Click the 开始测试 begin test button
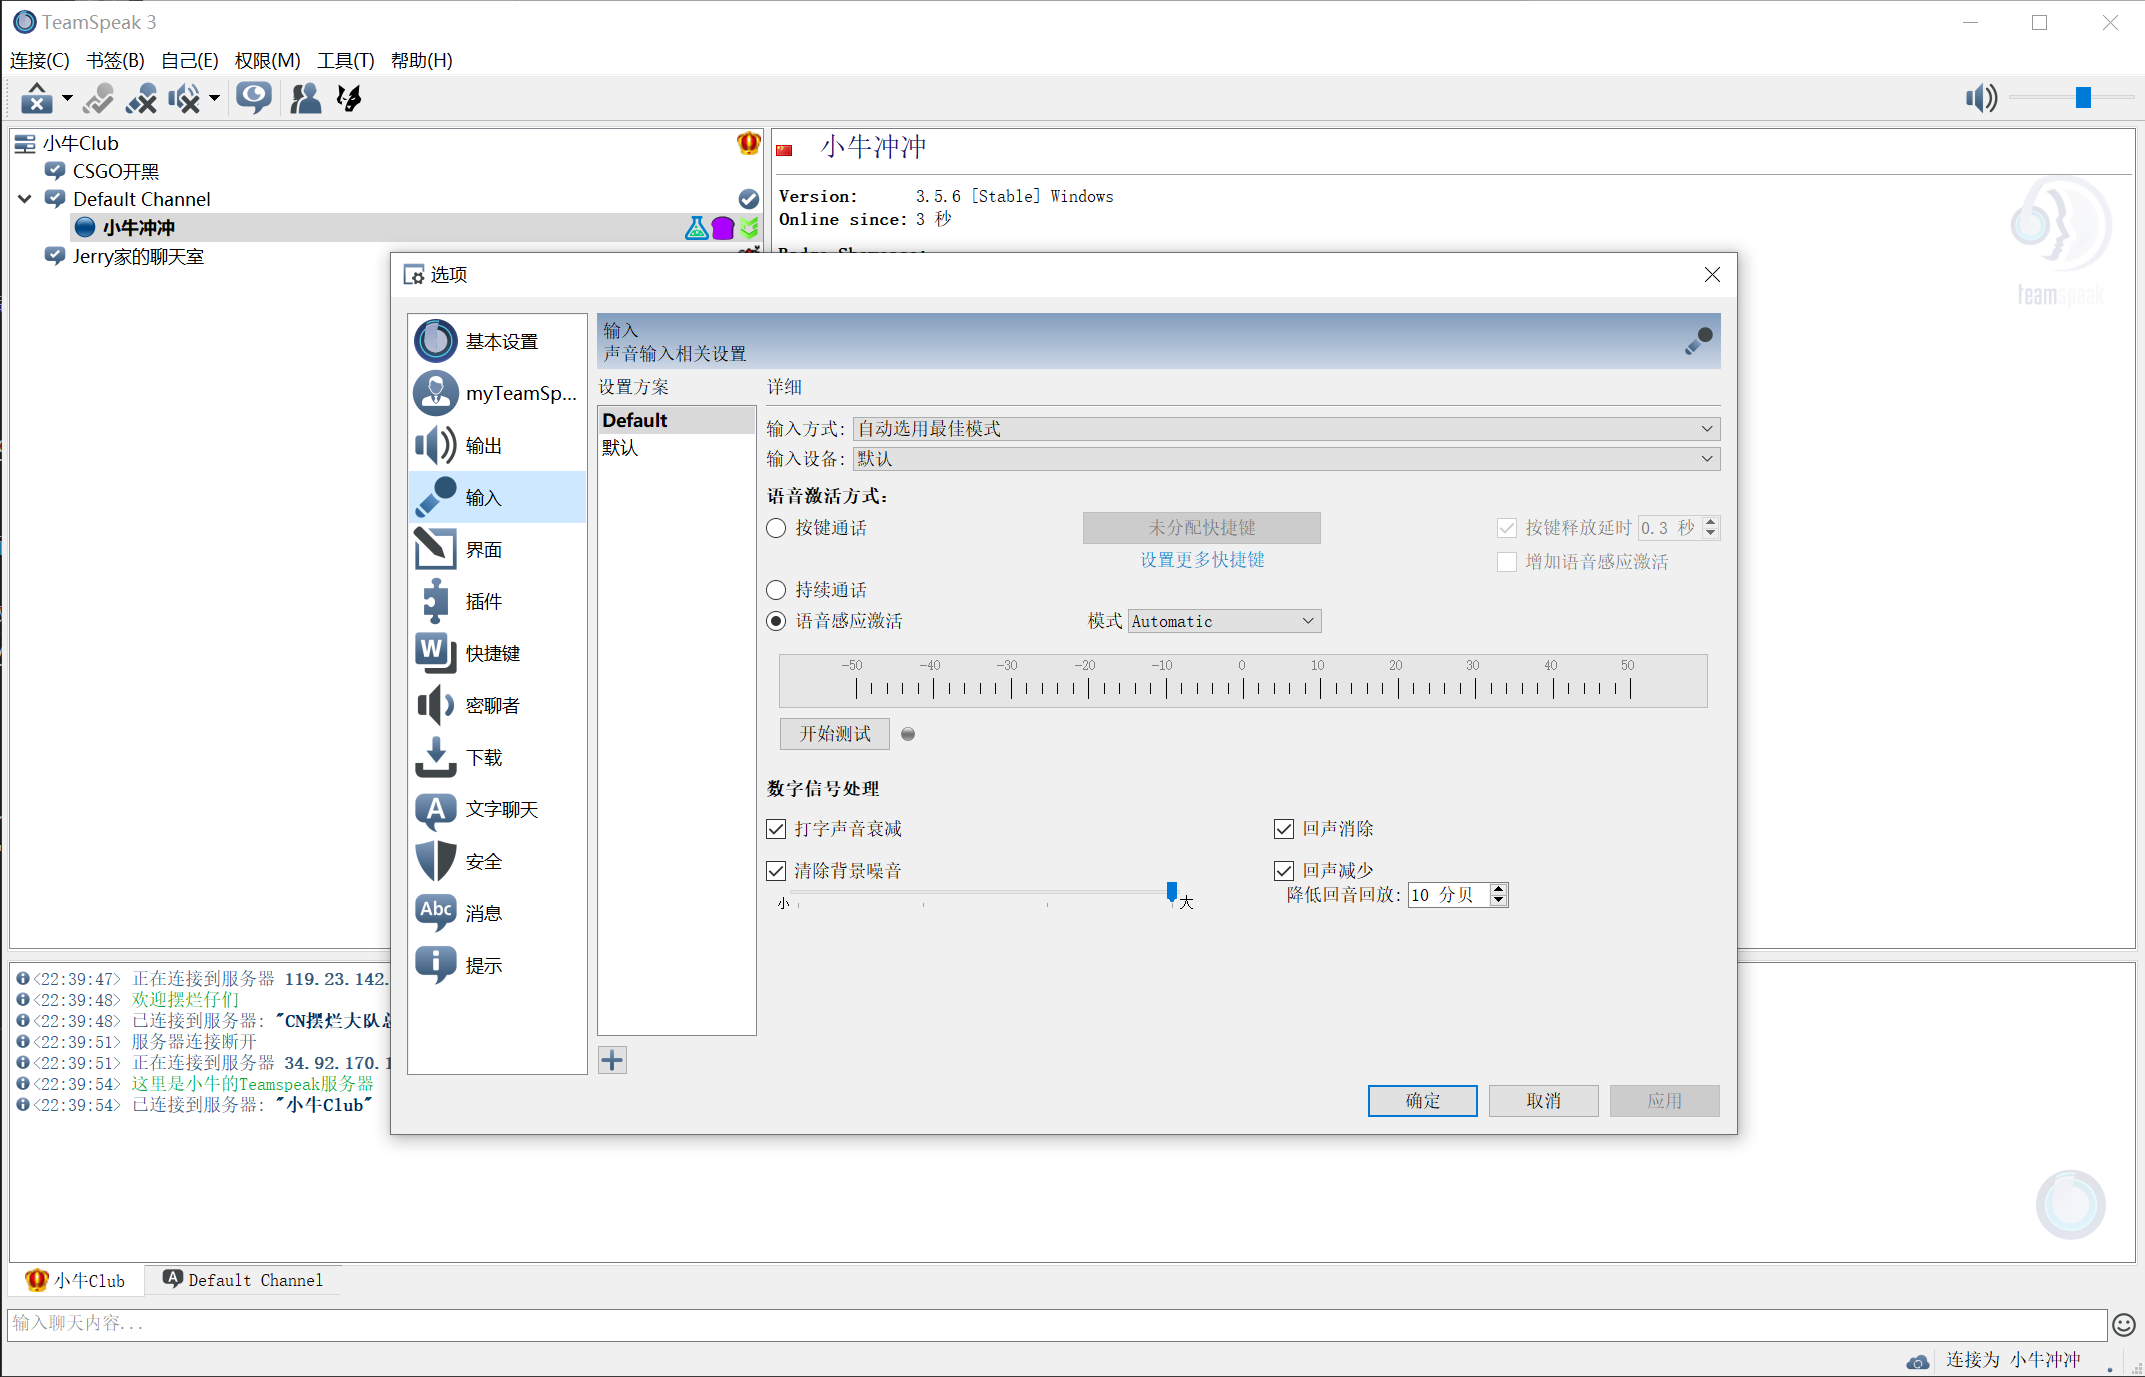The image size is (2145, 1377). pyautogui.click(x=834, y=734)
